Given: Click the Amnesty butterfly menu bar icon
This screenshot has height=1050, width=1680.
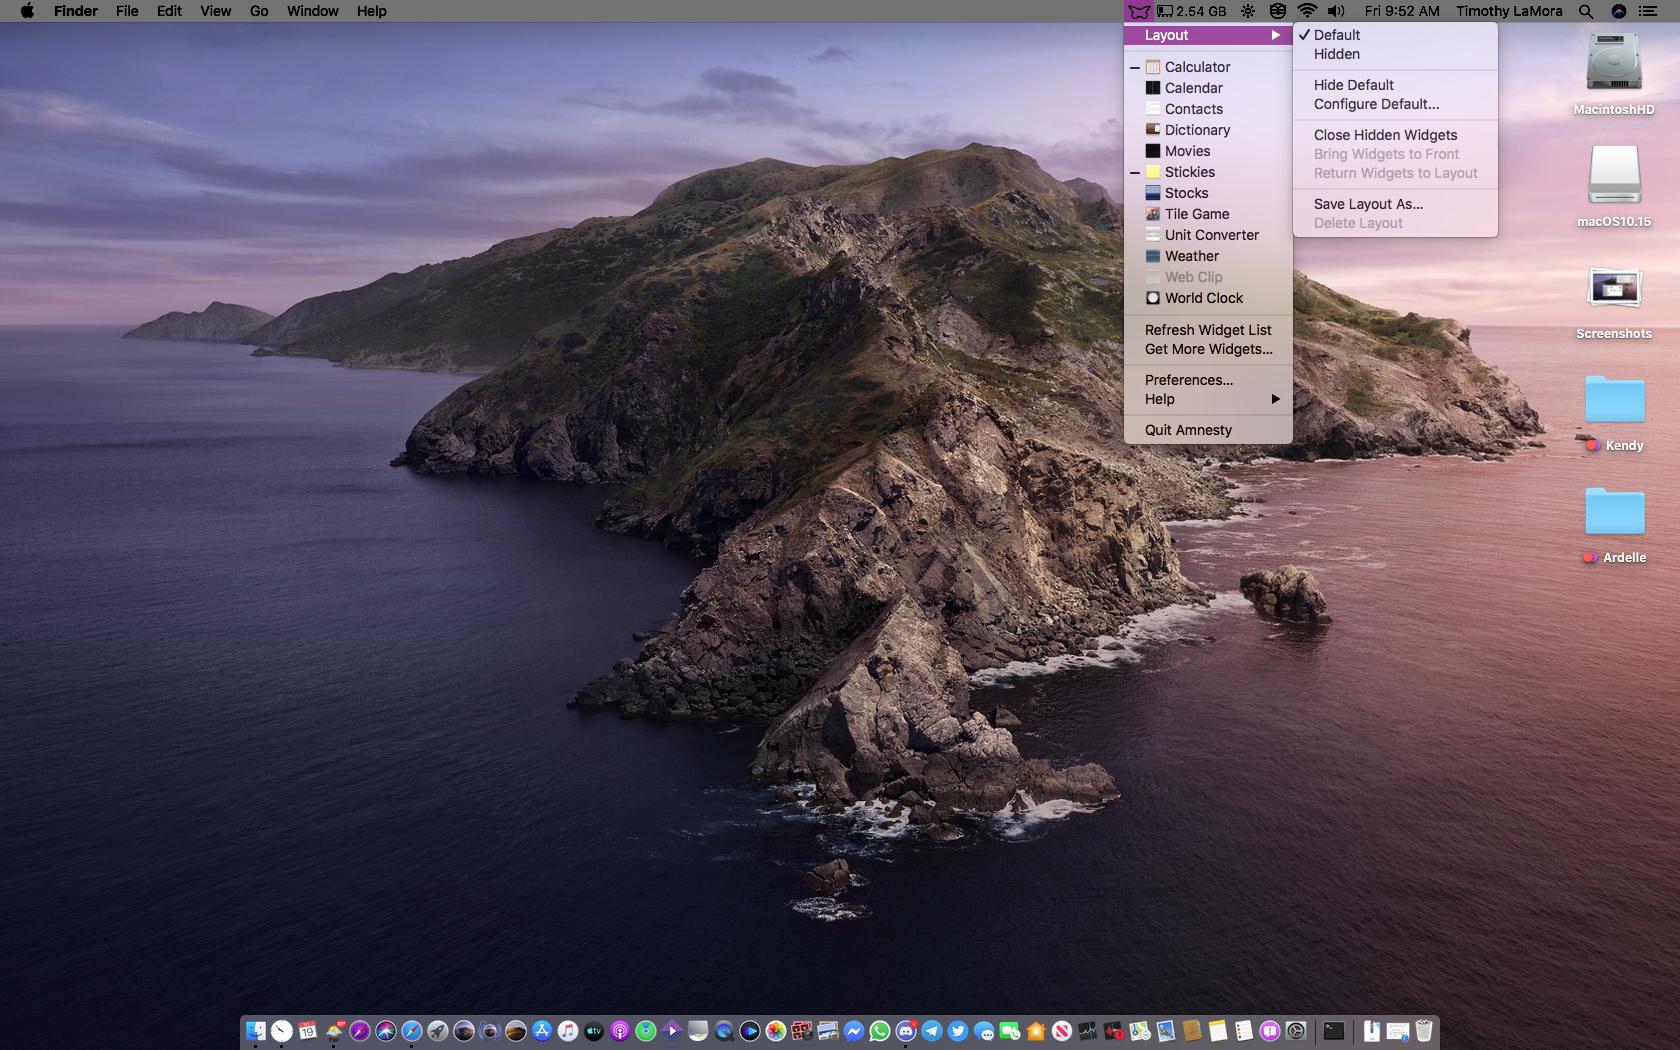Looking at the screenshot, I should tap(1139, 11).
